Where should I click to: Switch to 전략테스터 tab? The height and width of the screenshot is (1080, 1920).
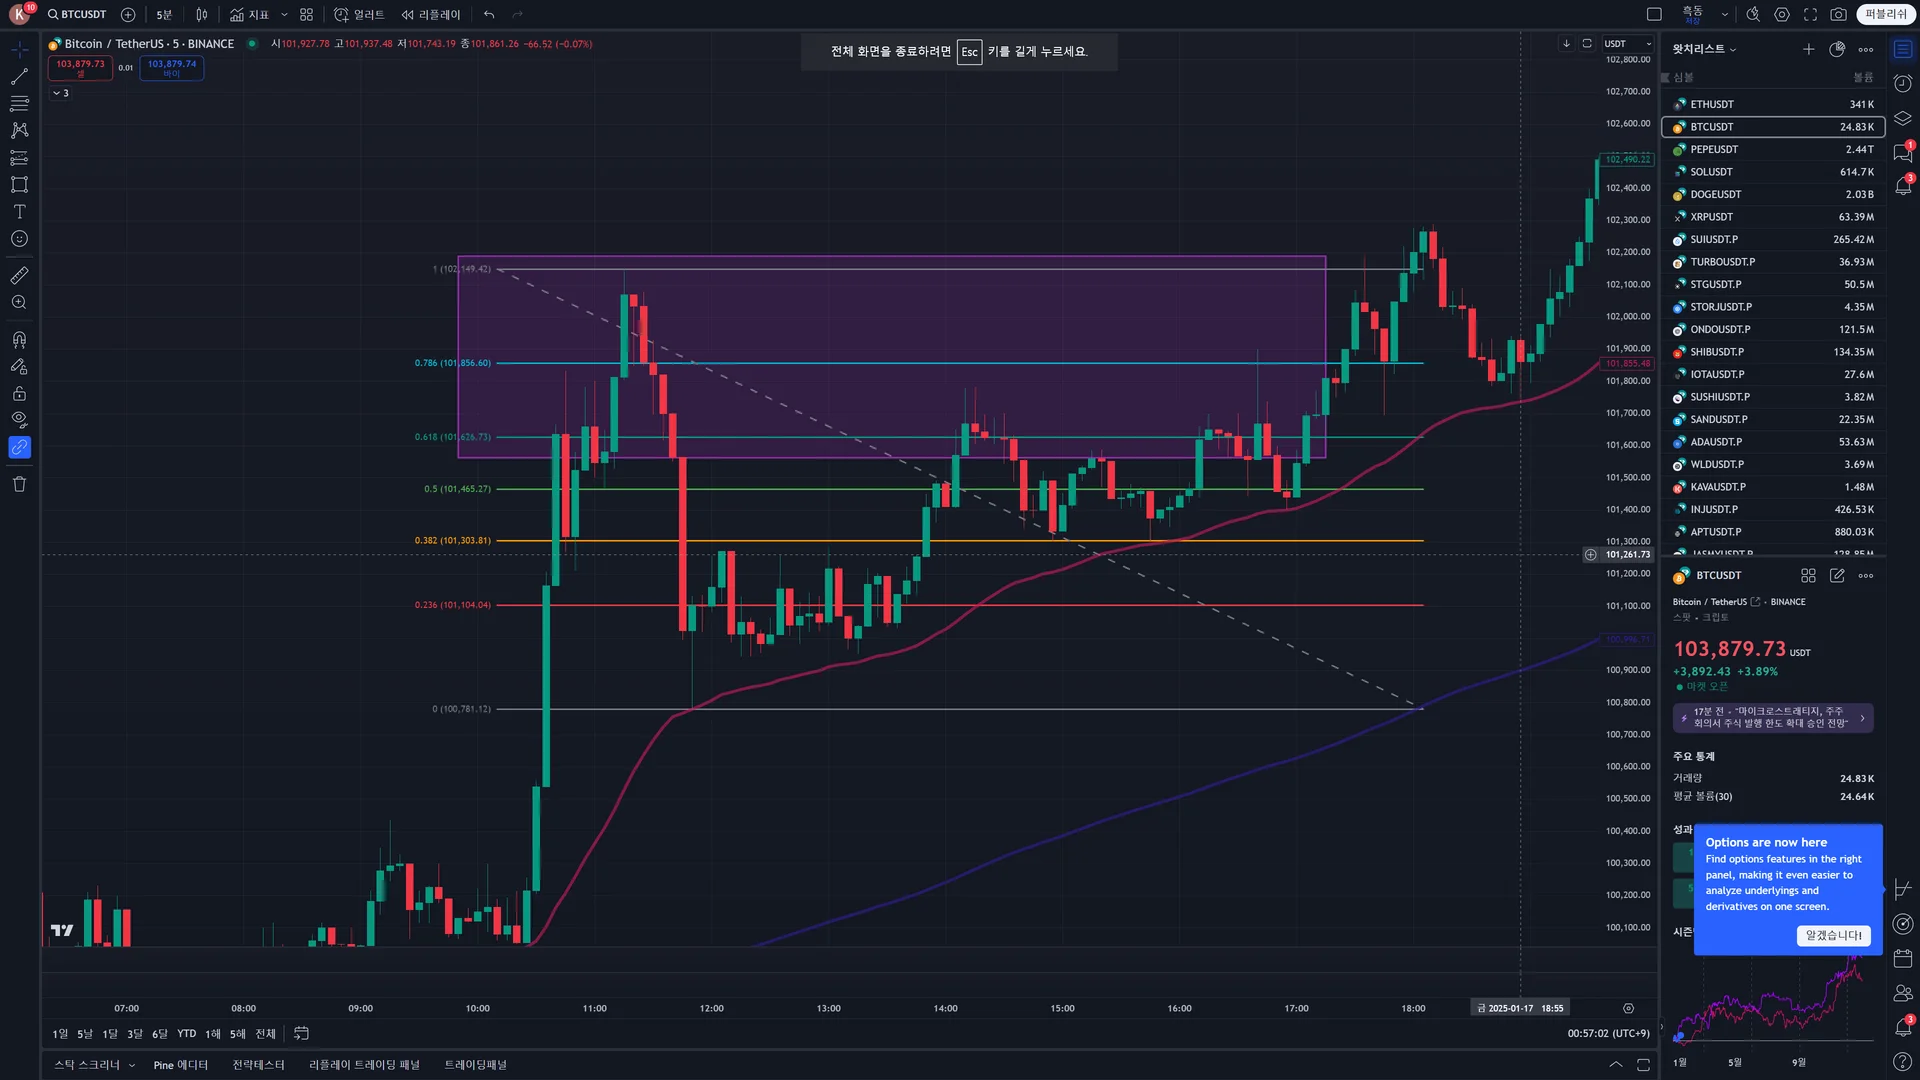click(258, 1065)
